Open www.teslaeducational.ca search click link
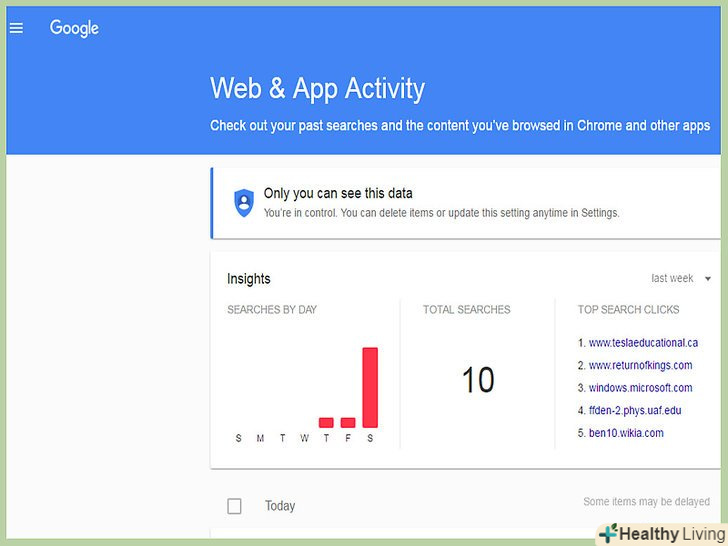This screenshot has width=728, height=546. [x=643, y=343]
